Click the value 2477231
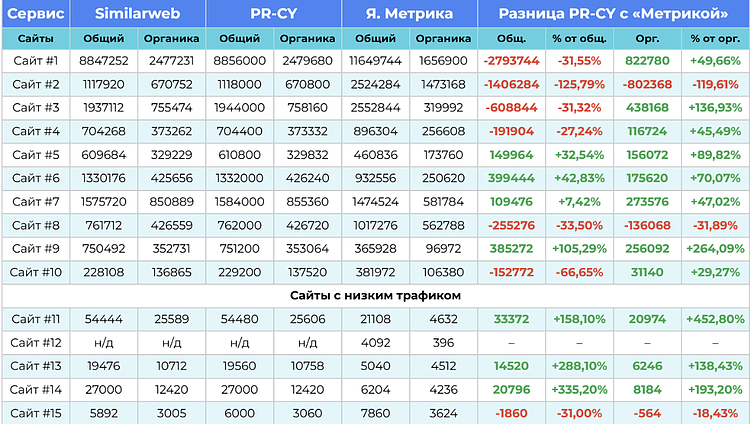This screenshot has height=424, width=751. [171, 61]
